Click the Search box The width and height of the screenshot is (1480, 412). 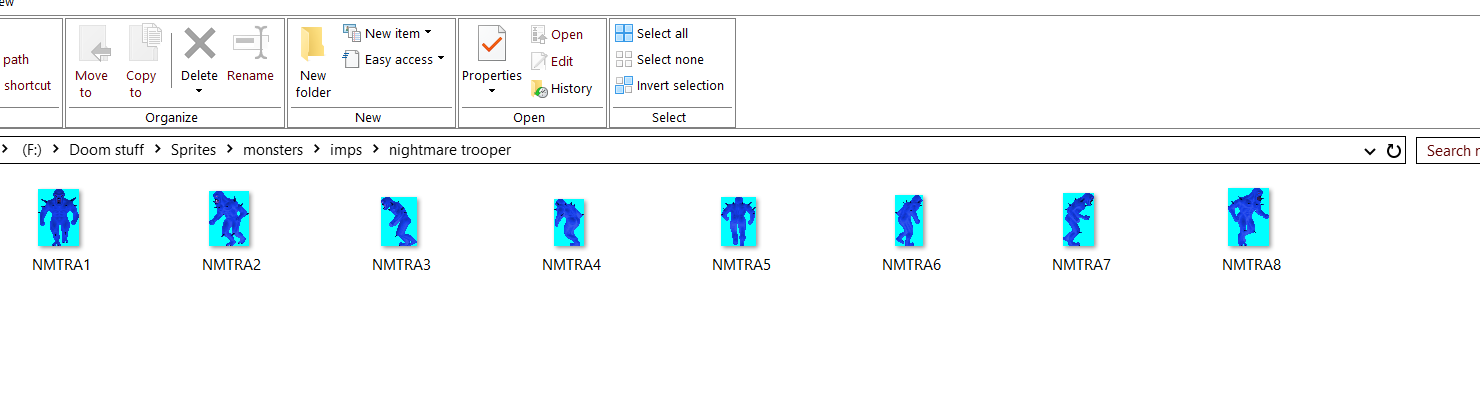1448,151
